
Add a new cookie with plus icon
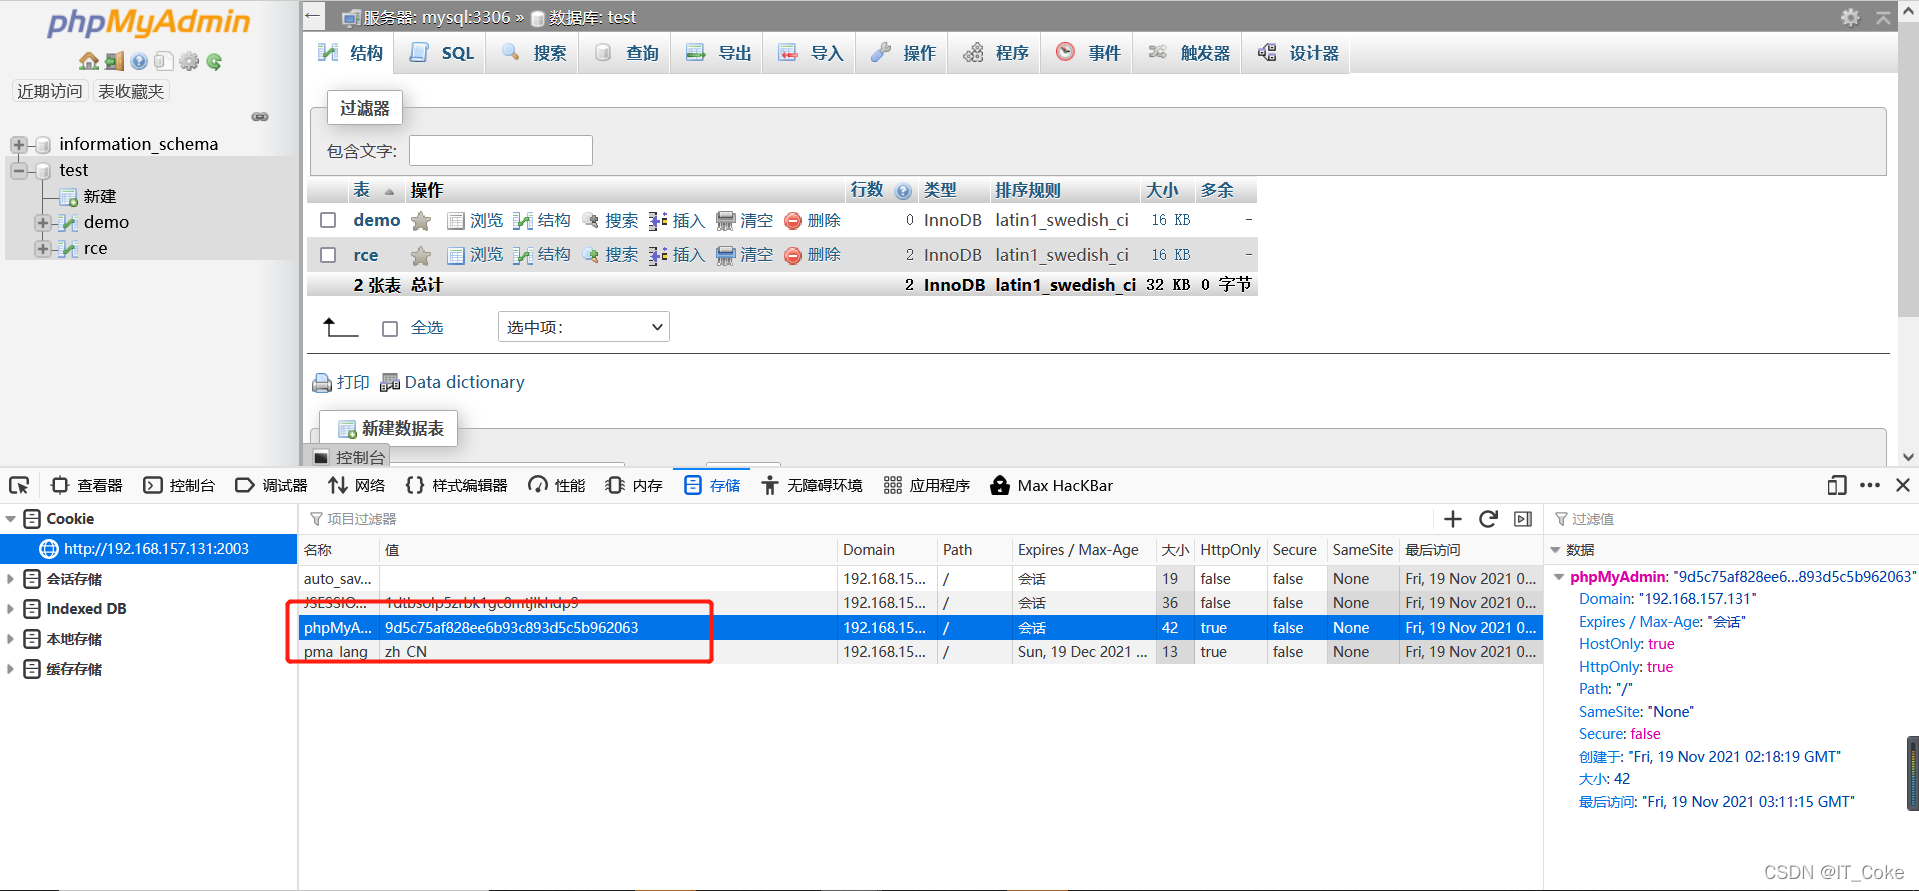click(1453, 518)
